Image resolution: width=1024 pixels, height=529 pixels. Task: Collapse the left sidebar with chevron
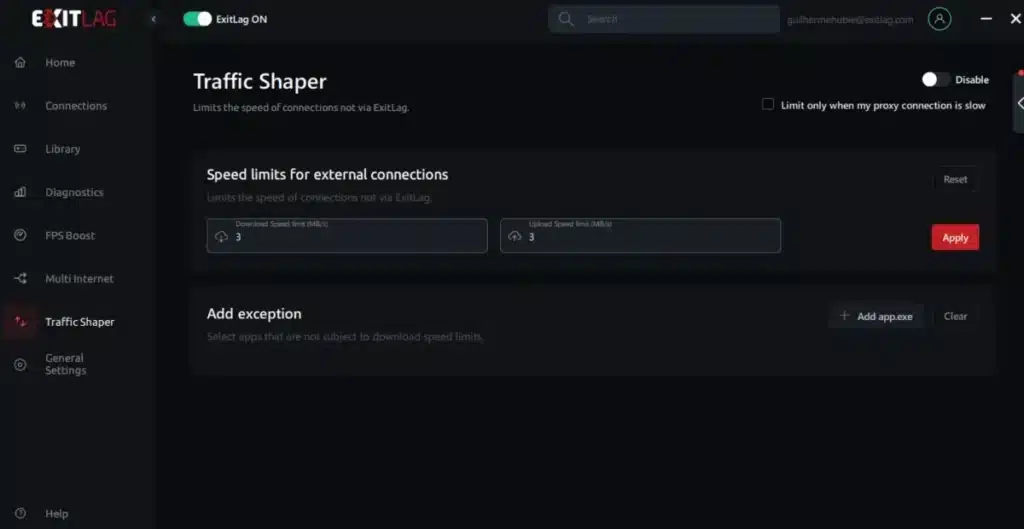153,19
